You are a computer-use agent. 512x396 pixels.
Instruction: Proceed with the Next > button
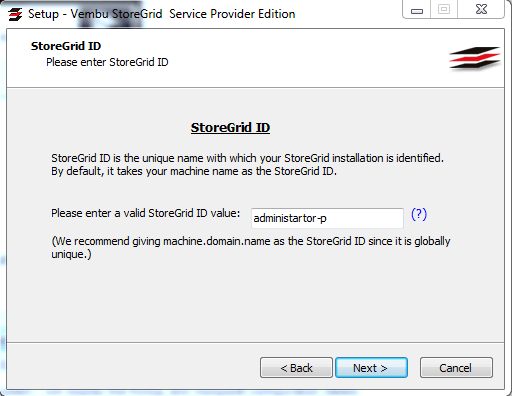371,368
